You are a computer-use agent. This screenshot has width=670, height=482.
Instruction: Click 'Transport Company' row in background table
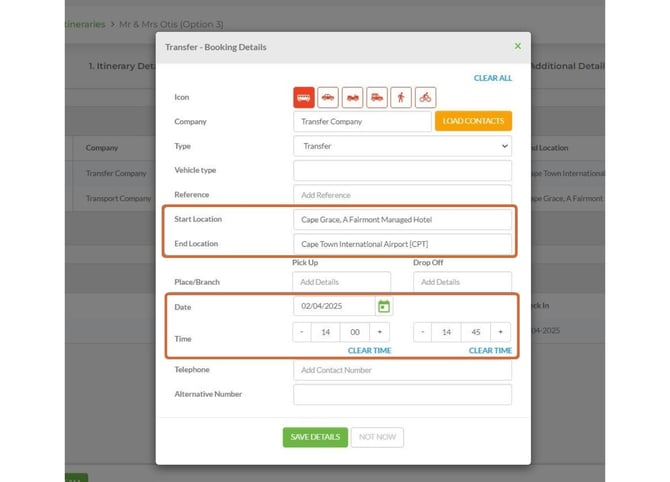tap(118, 198)
